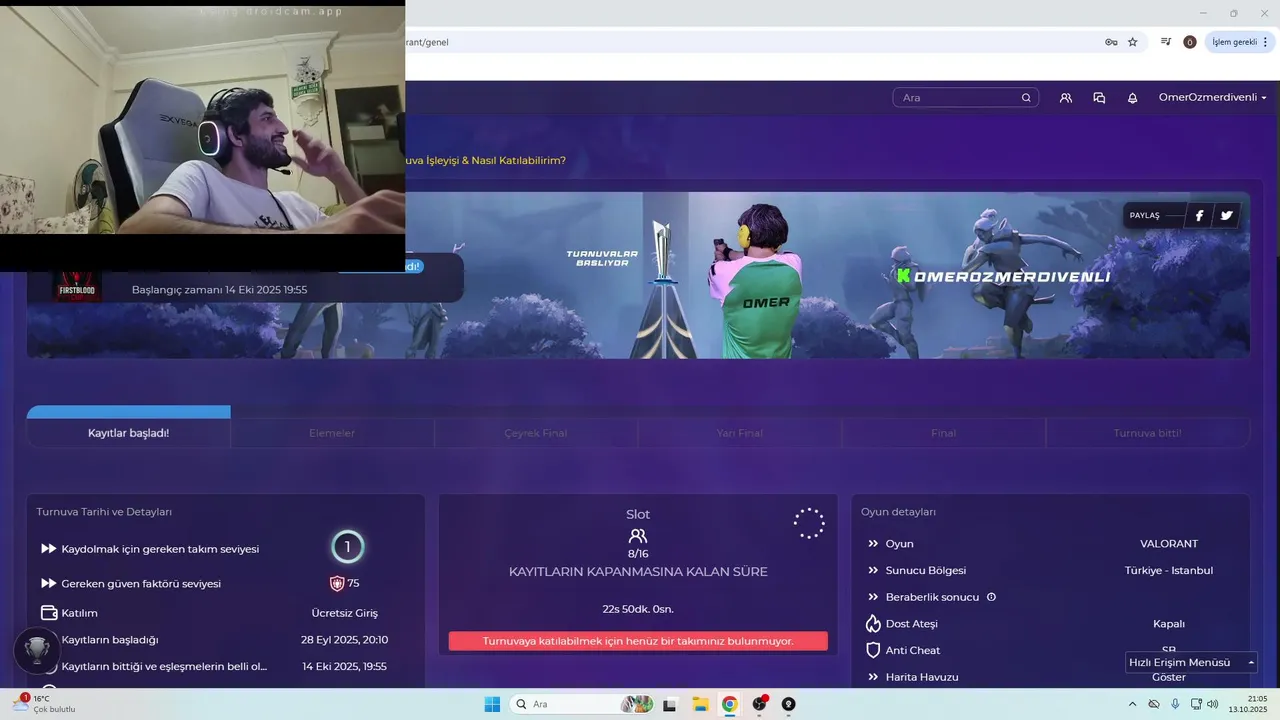The height and width of the screenshot is (720, 1280).
Task: Click Göster for Harita Havuzu
Action: pos(1168,677)
